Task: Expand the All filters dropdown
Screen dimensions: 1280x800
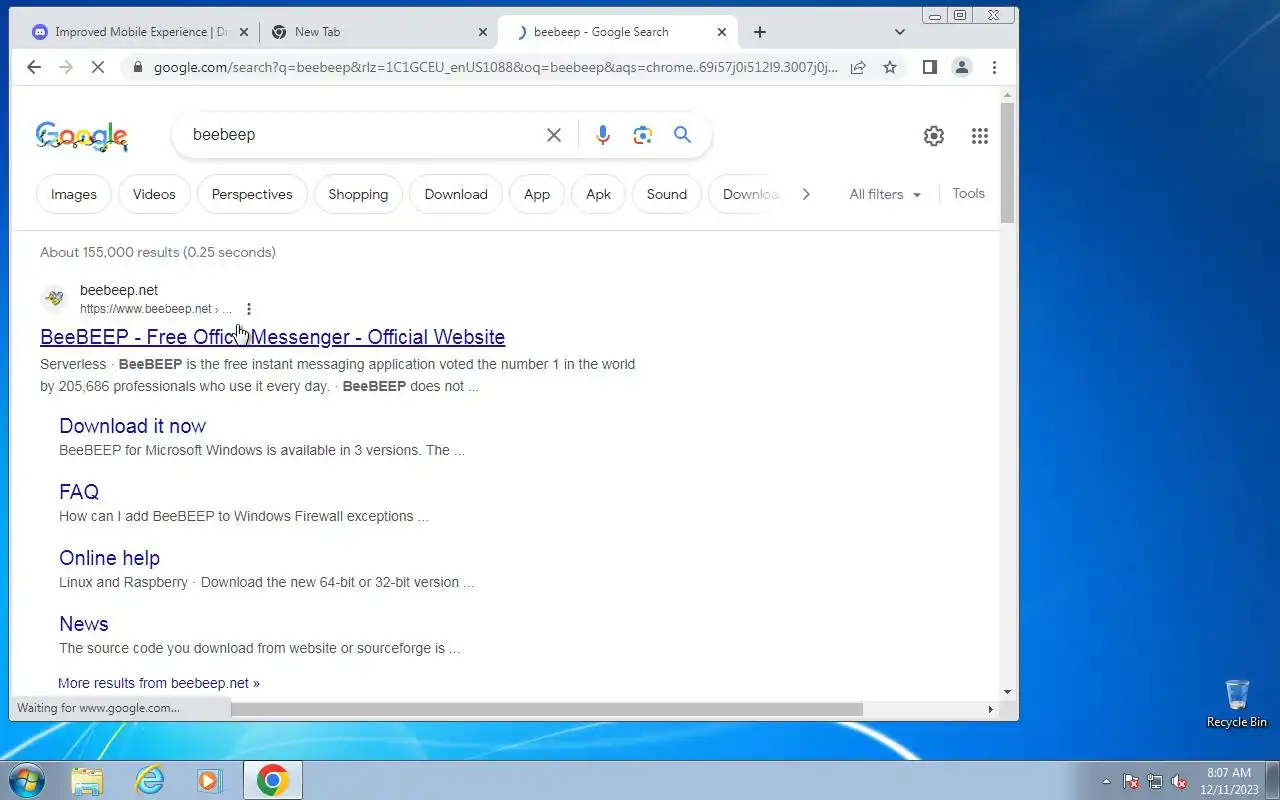Action: click(885, 194)
